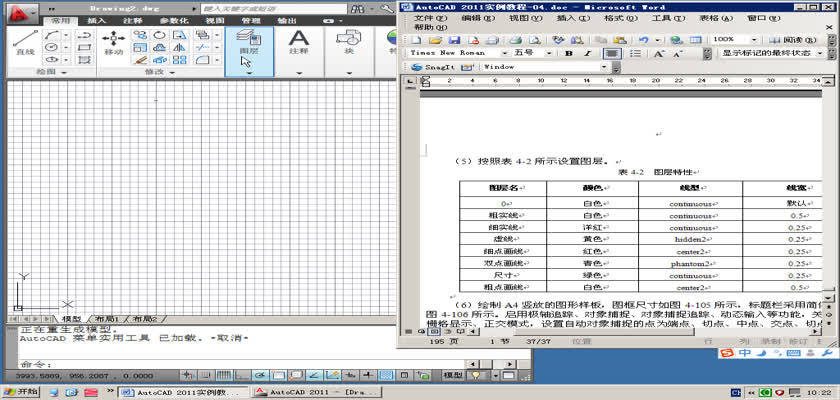Screen dimensions: 840x400
Task: Select the Hatch tool in Draw panel
Action: point(84,60)
